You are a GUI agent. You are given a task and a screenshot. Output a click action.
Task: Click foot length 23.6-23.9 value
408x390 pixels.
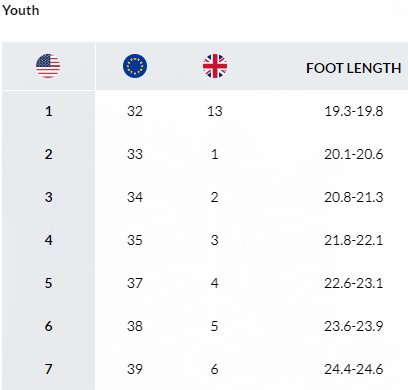click(354, 326)
